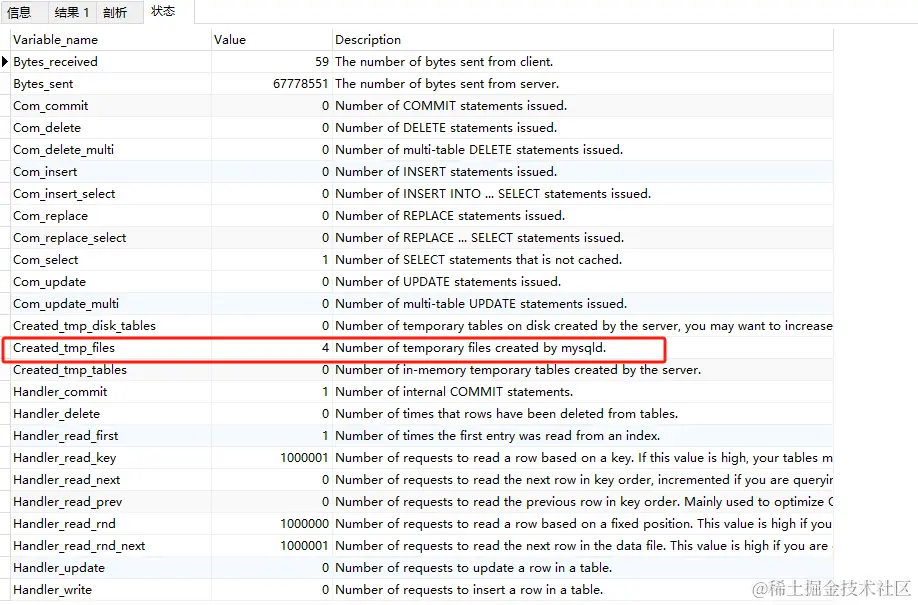Click the Description column header
918x605 pixels.
point(368,40)
